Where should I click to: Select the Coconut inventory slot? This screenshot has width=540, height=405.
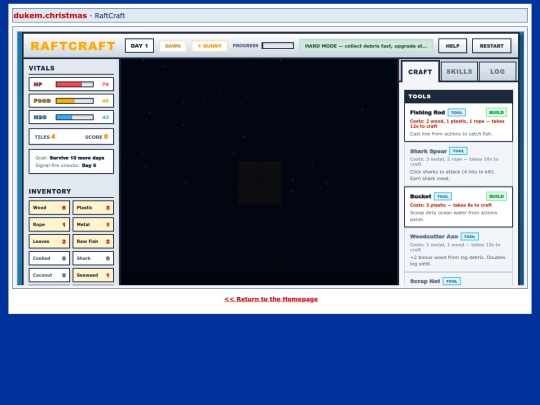point(49,275)
